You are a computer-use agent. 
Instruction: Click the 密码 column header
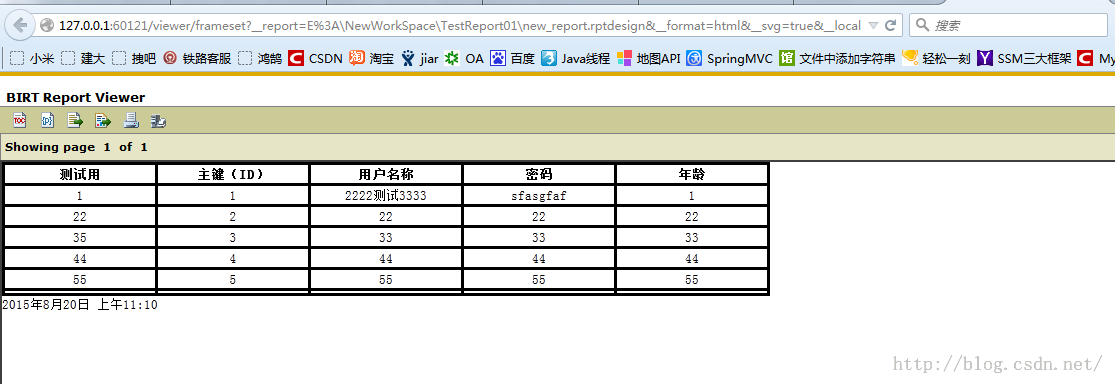coord(539,174)
